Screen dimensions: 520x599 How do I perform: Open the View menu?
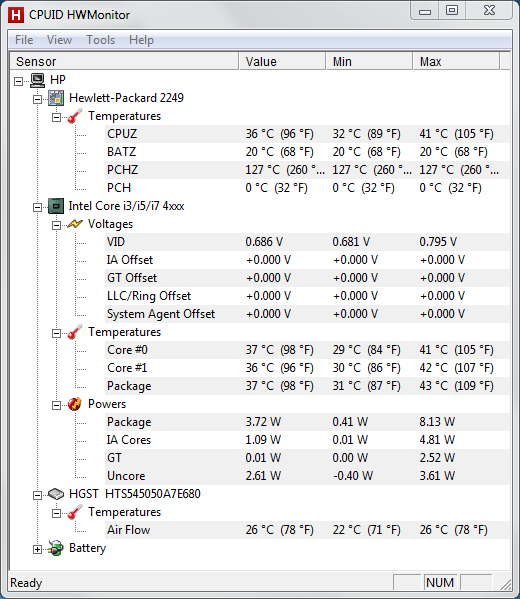59,40
